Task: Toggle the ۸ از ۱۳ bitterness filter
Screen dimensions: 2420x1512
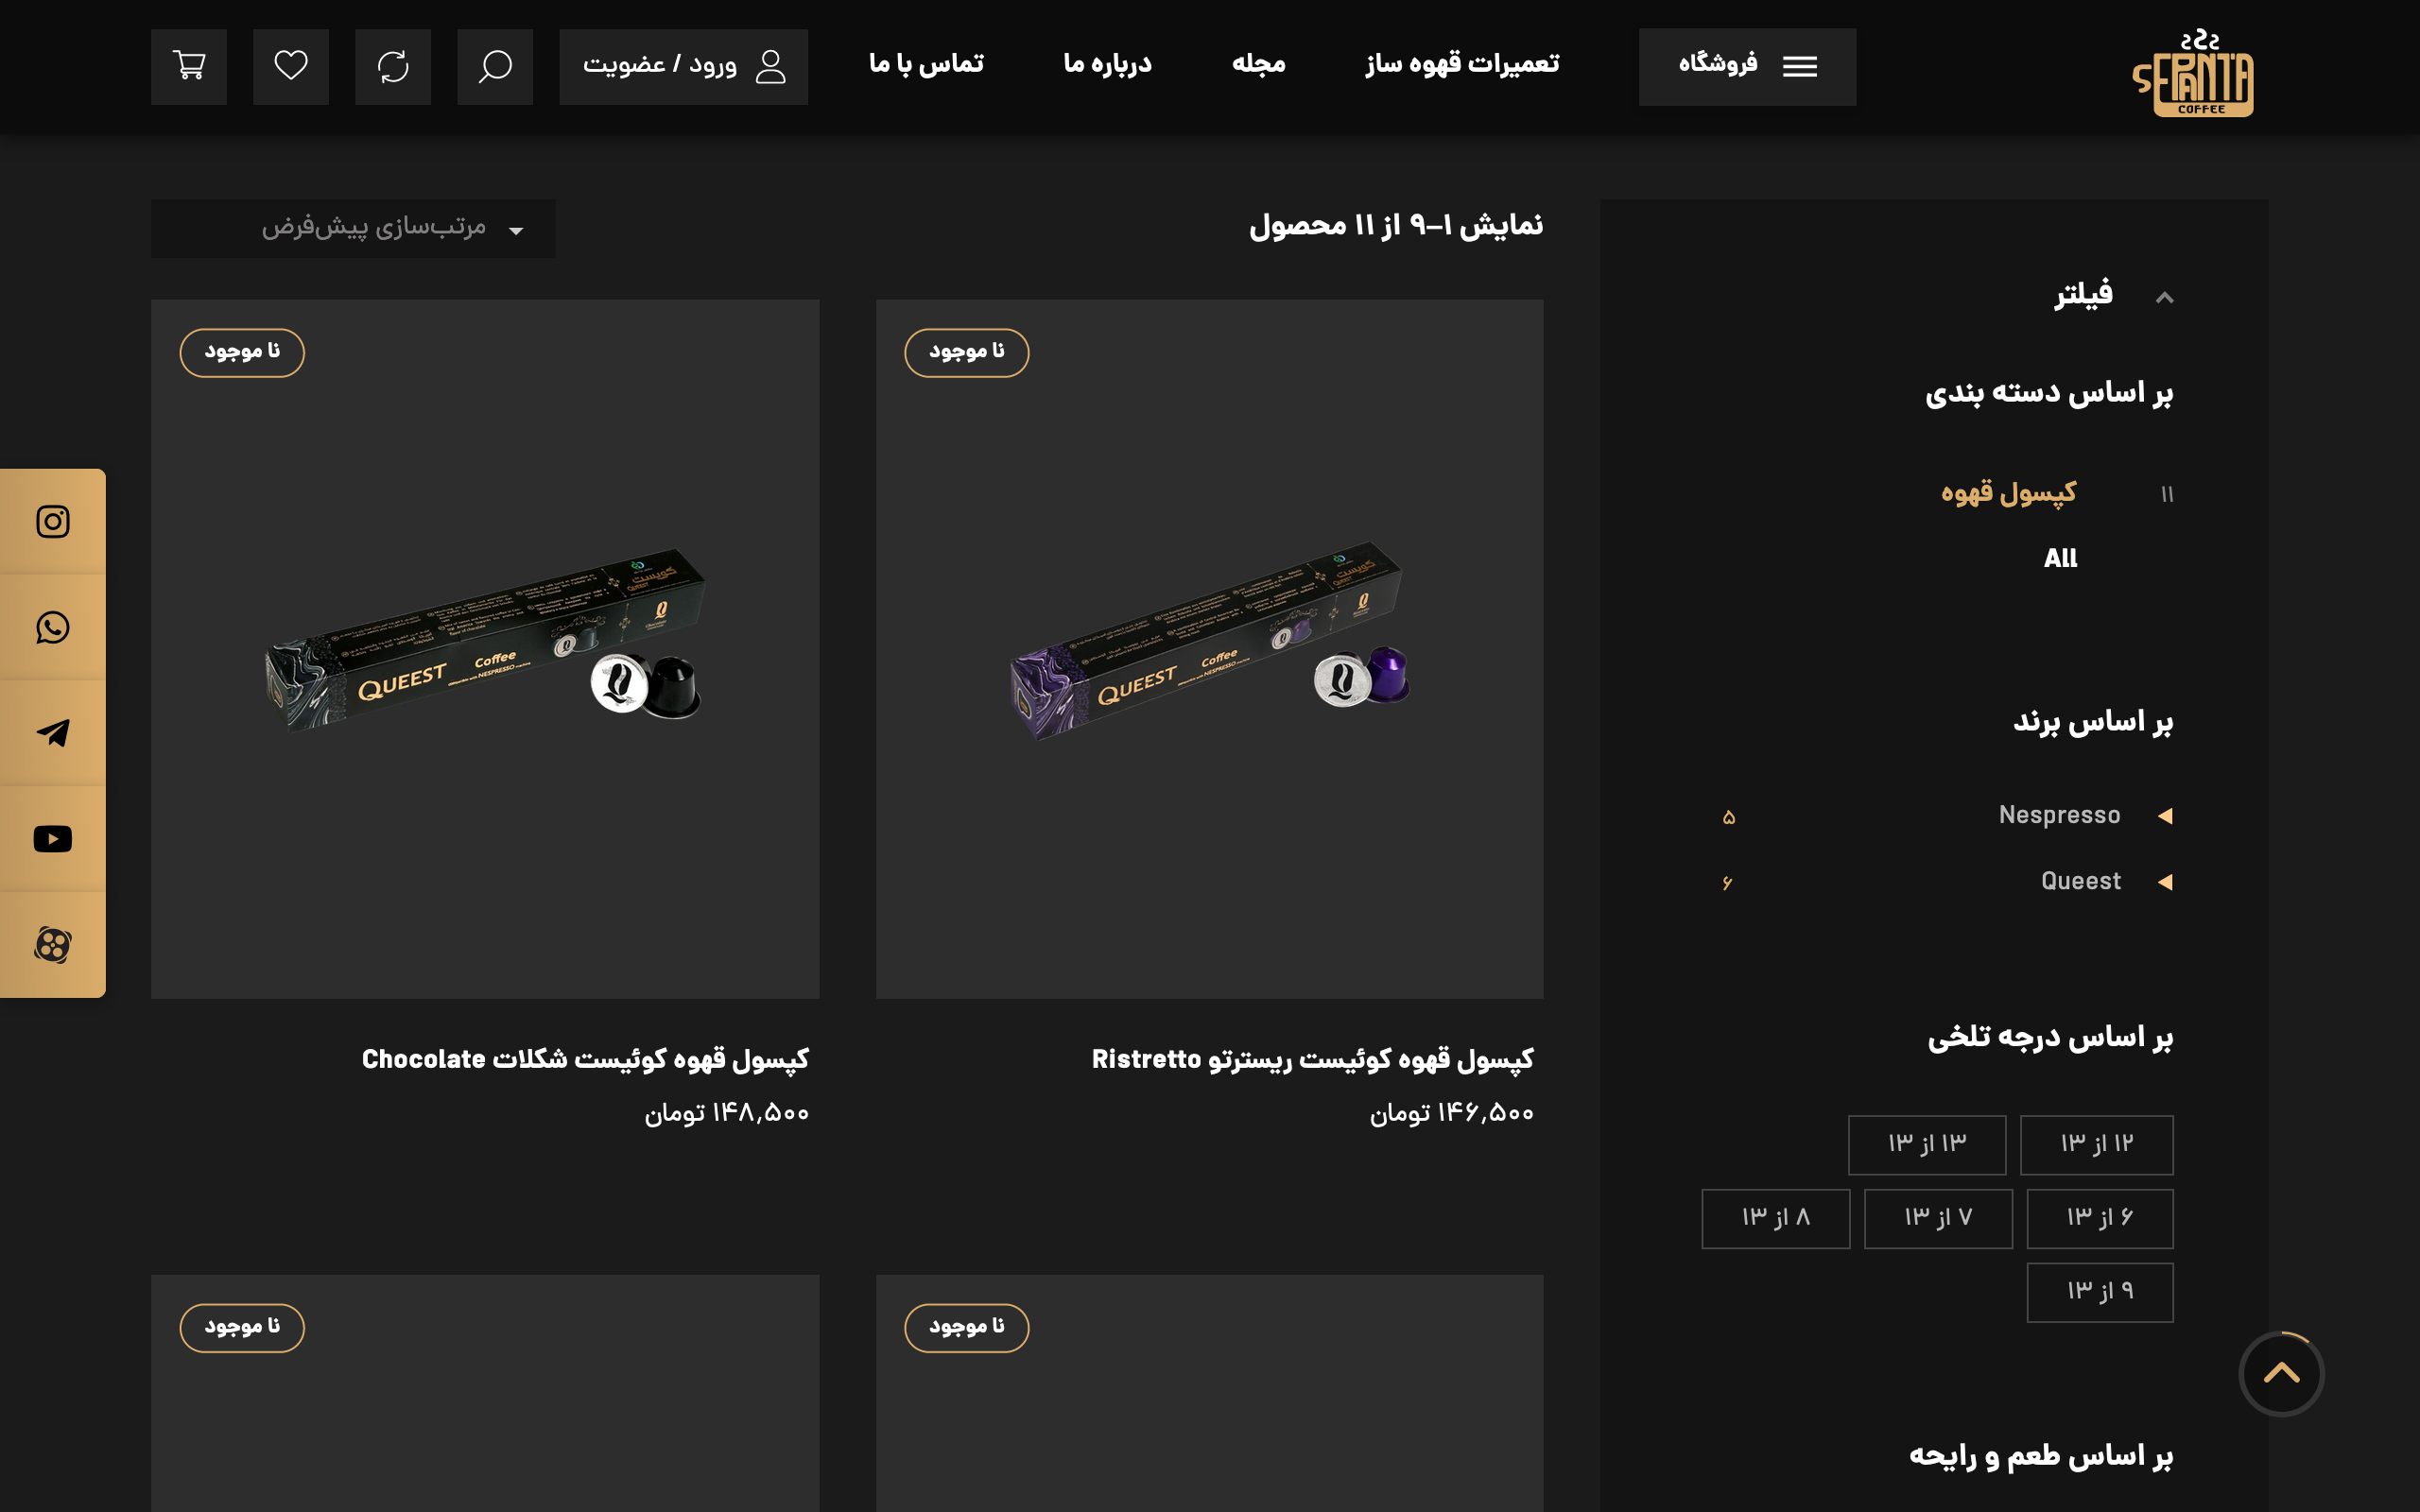Action: 1776,1218
